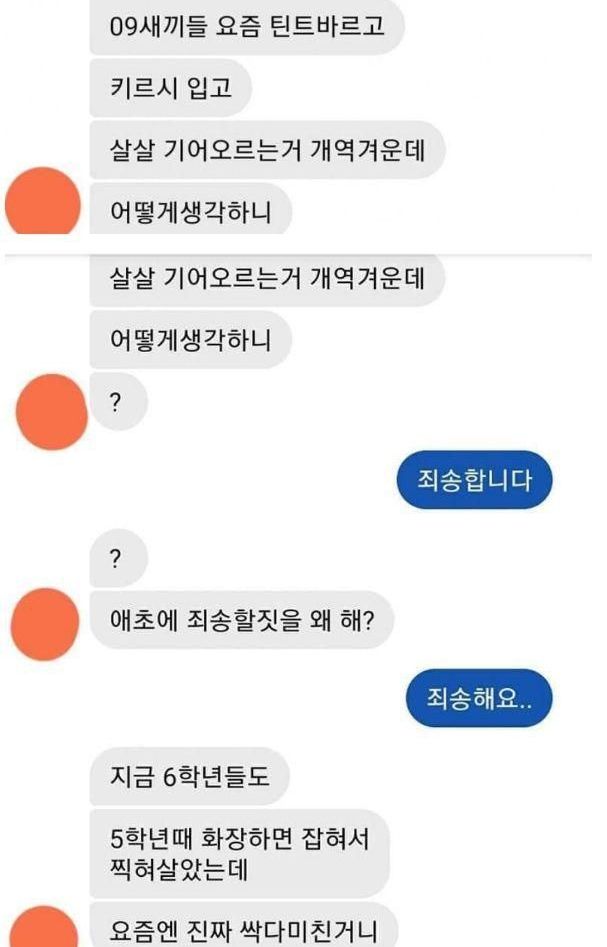Click the orange avatar beside 어떻게생각하니
The image size is (607, 947).
coord(43,202)
